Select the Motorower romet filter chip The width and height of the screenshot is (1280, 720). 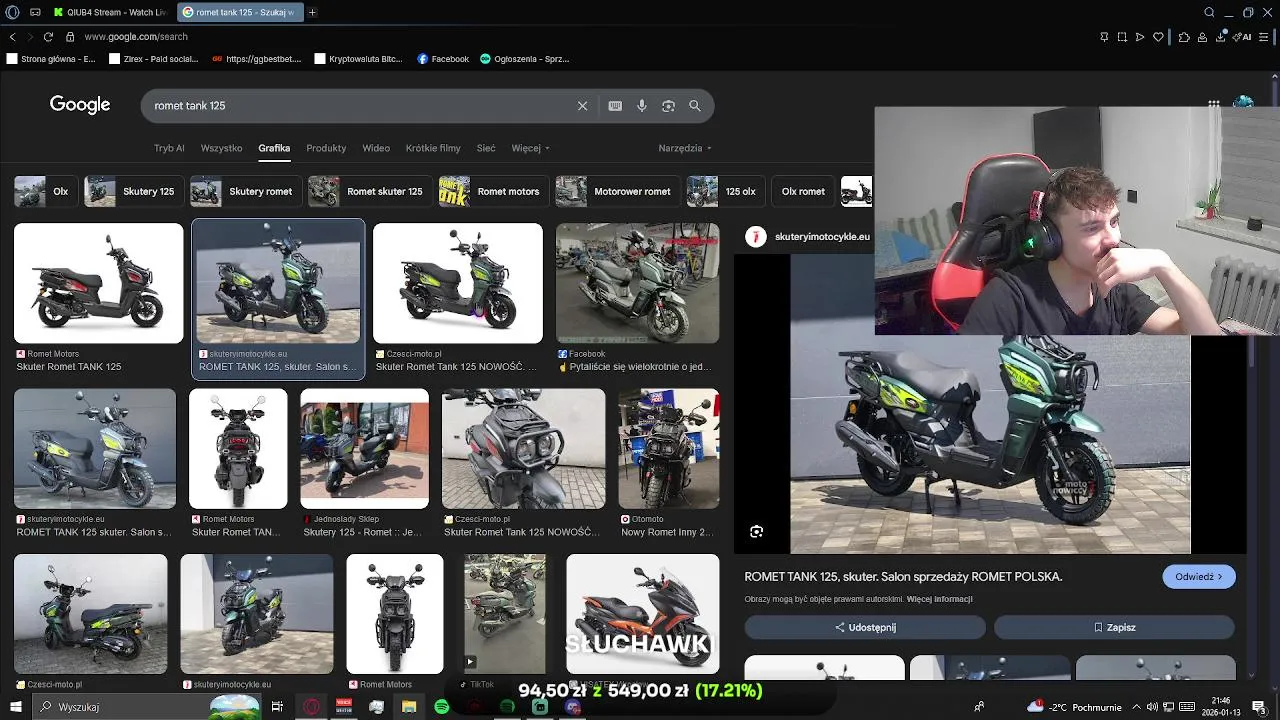tap(616, 191)
